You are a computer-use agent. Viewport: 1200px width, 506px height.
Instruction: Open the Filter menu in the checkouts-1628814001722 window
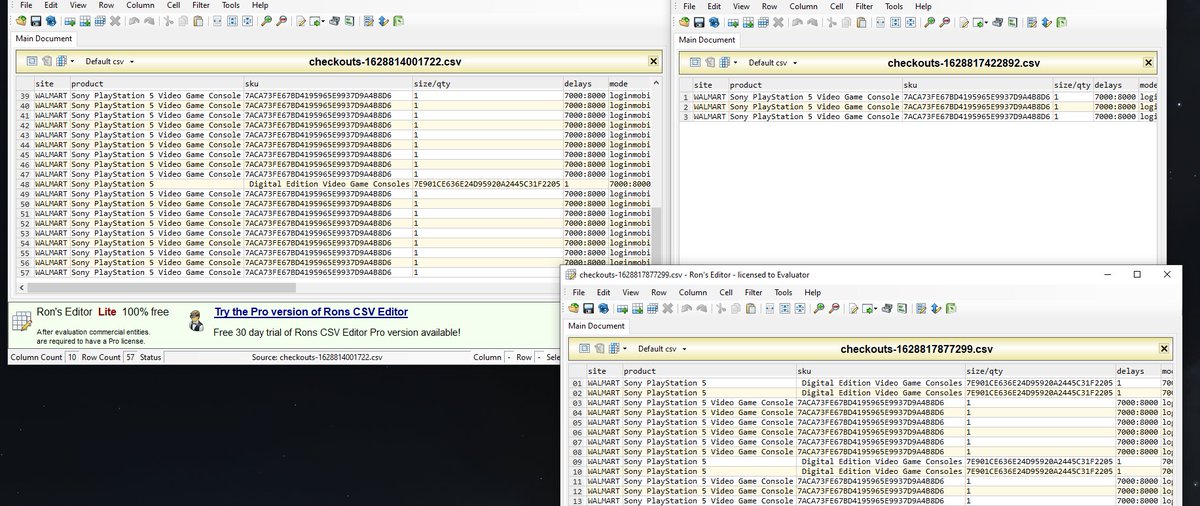click(201, 5)
